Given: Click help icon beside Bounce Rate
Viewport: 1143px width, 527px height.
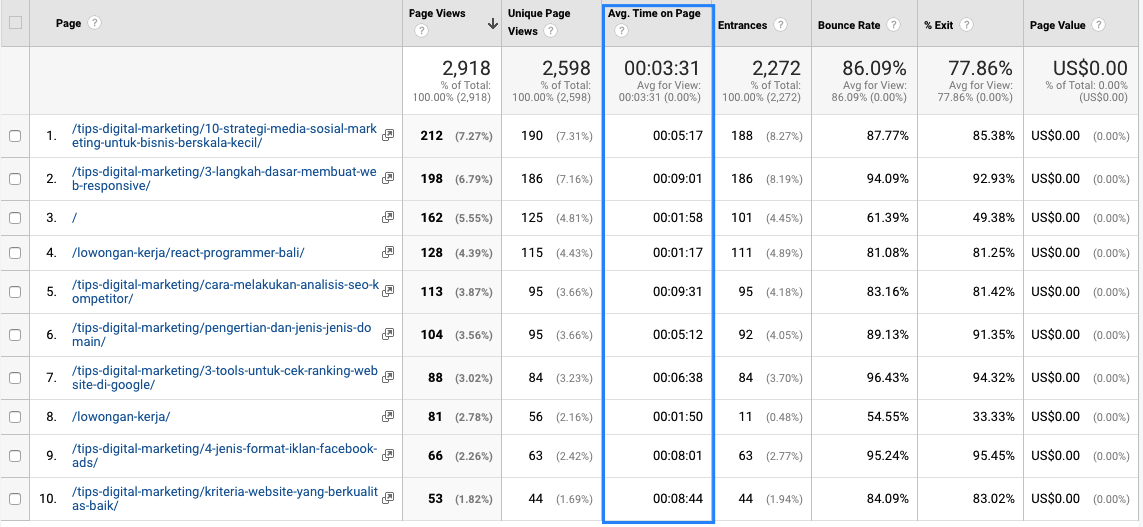Looking at the screenshot, I should pyautogui.click(x=893, y=25).
